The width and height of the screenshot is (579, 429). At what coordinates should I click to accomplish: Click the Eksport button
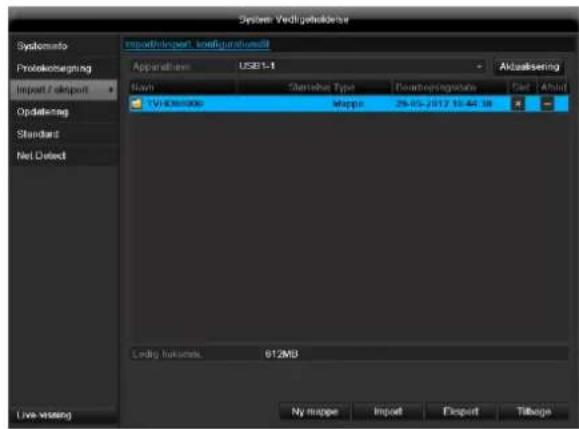(x=460, y=411)
